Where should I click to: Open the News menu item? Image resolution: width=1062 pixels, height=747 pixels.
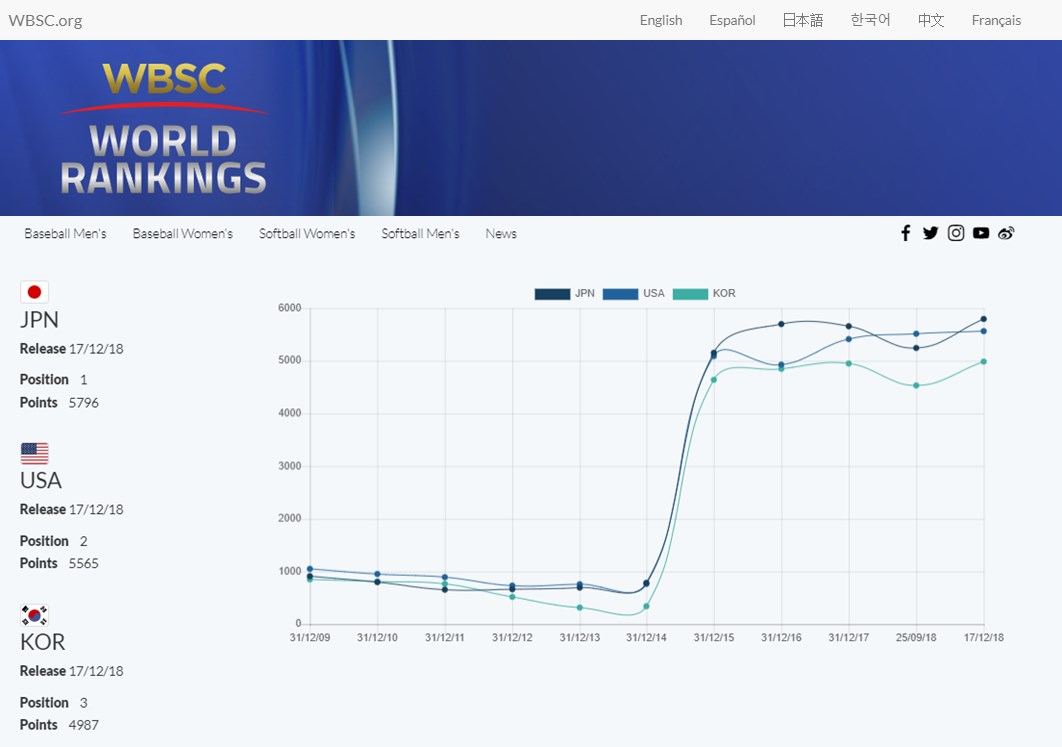pos(501,234)
